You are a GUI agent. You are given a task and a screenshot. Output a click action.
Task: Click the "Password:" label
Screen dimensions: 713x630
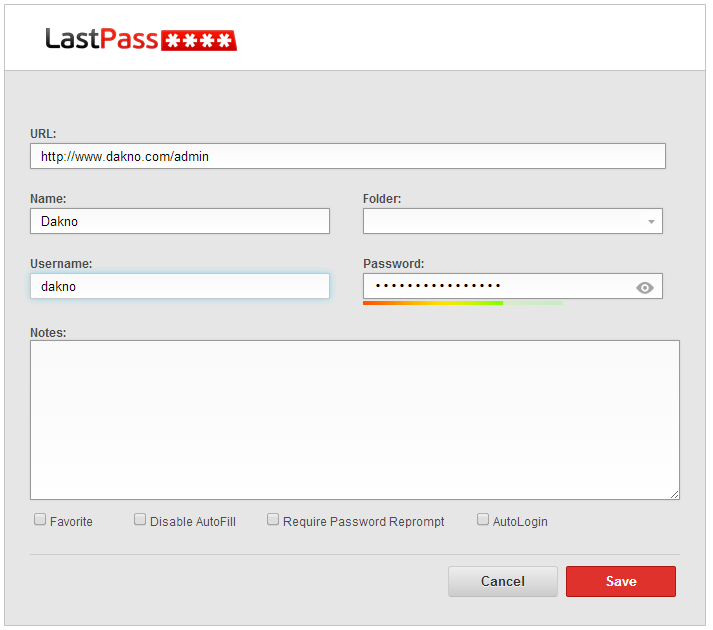coord(393,264)
